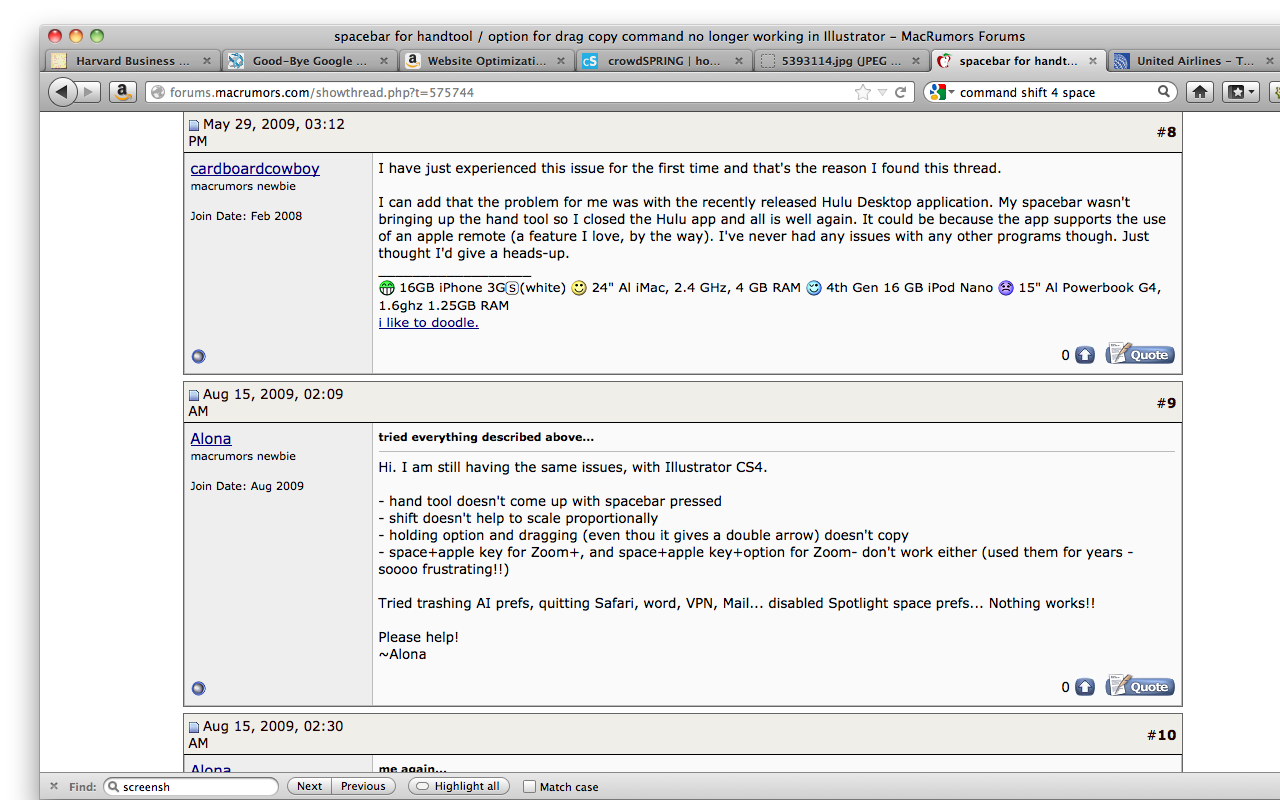Close the crowdSPRING tab
The image size is (1280, 800).
739,61
